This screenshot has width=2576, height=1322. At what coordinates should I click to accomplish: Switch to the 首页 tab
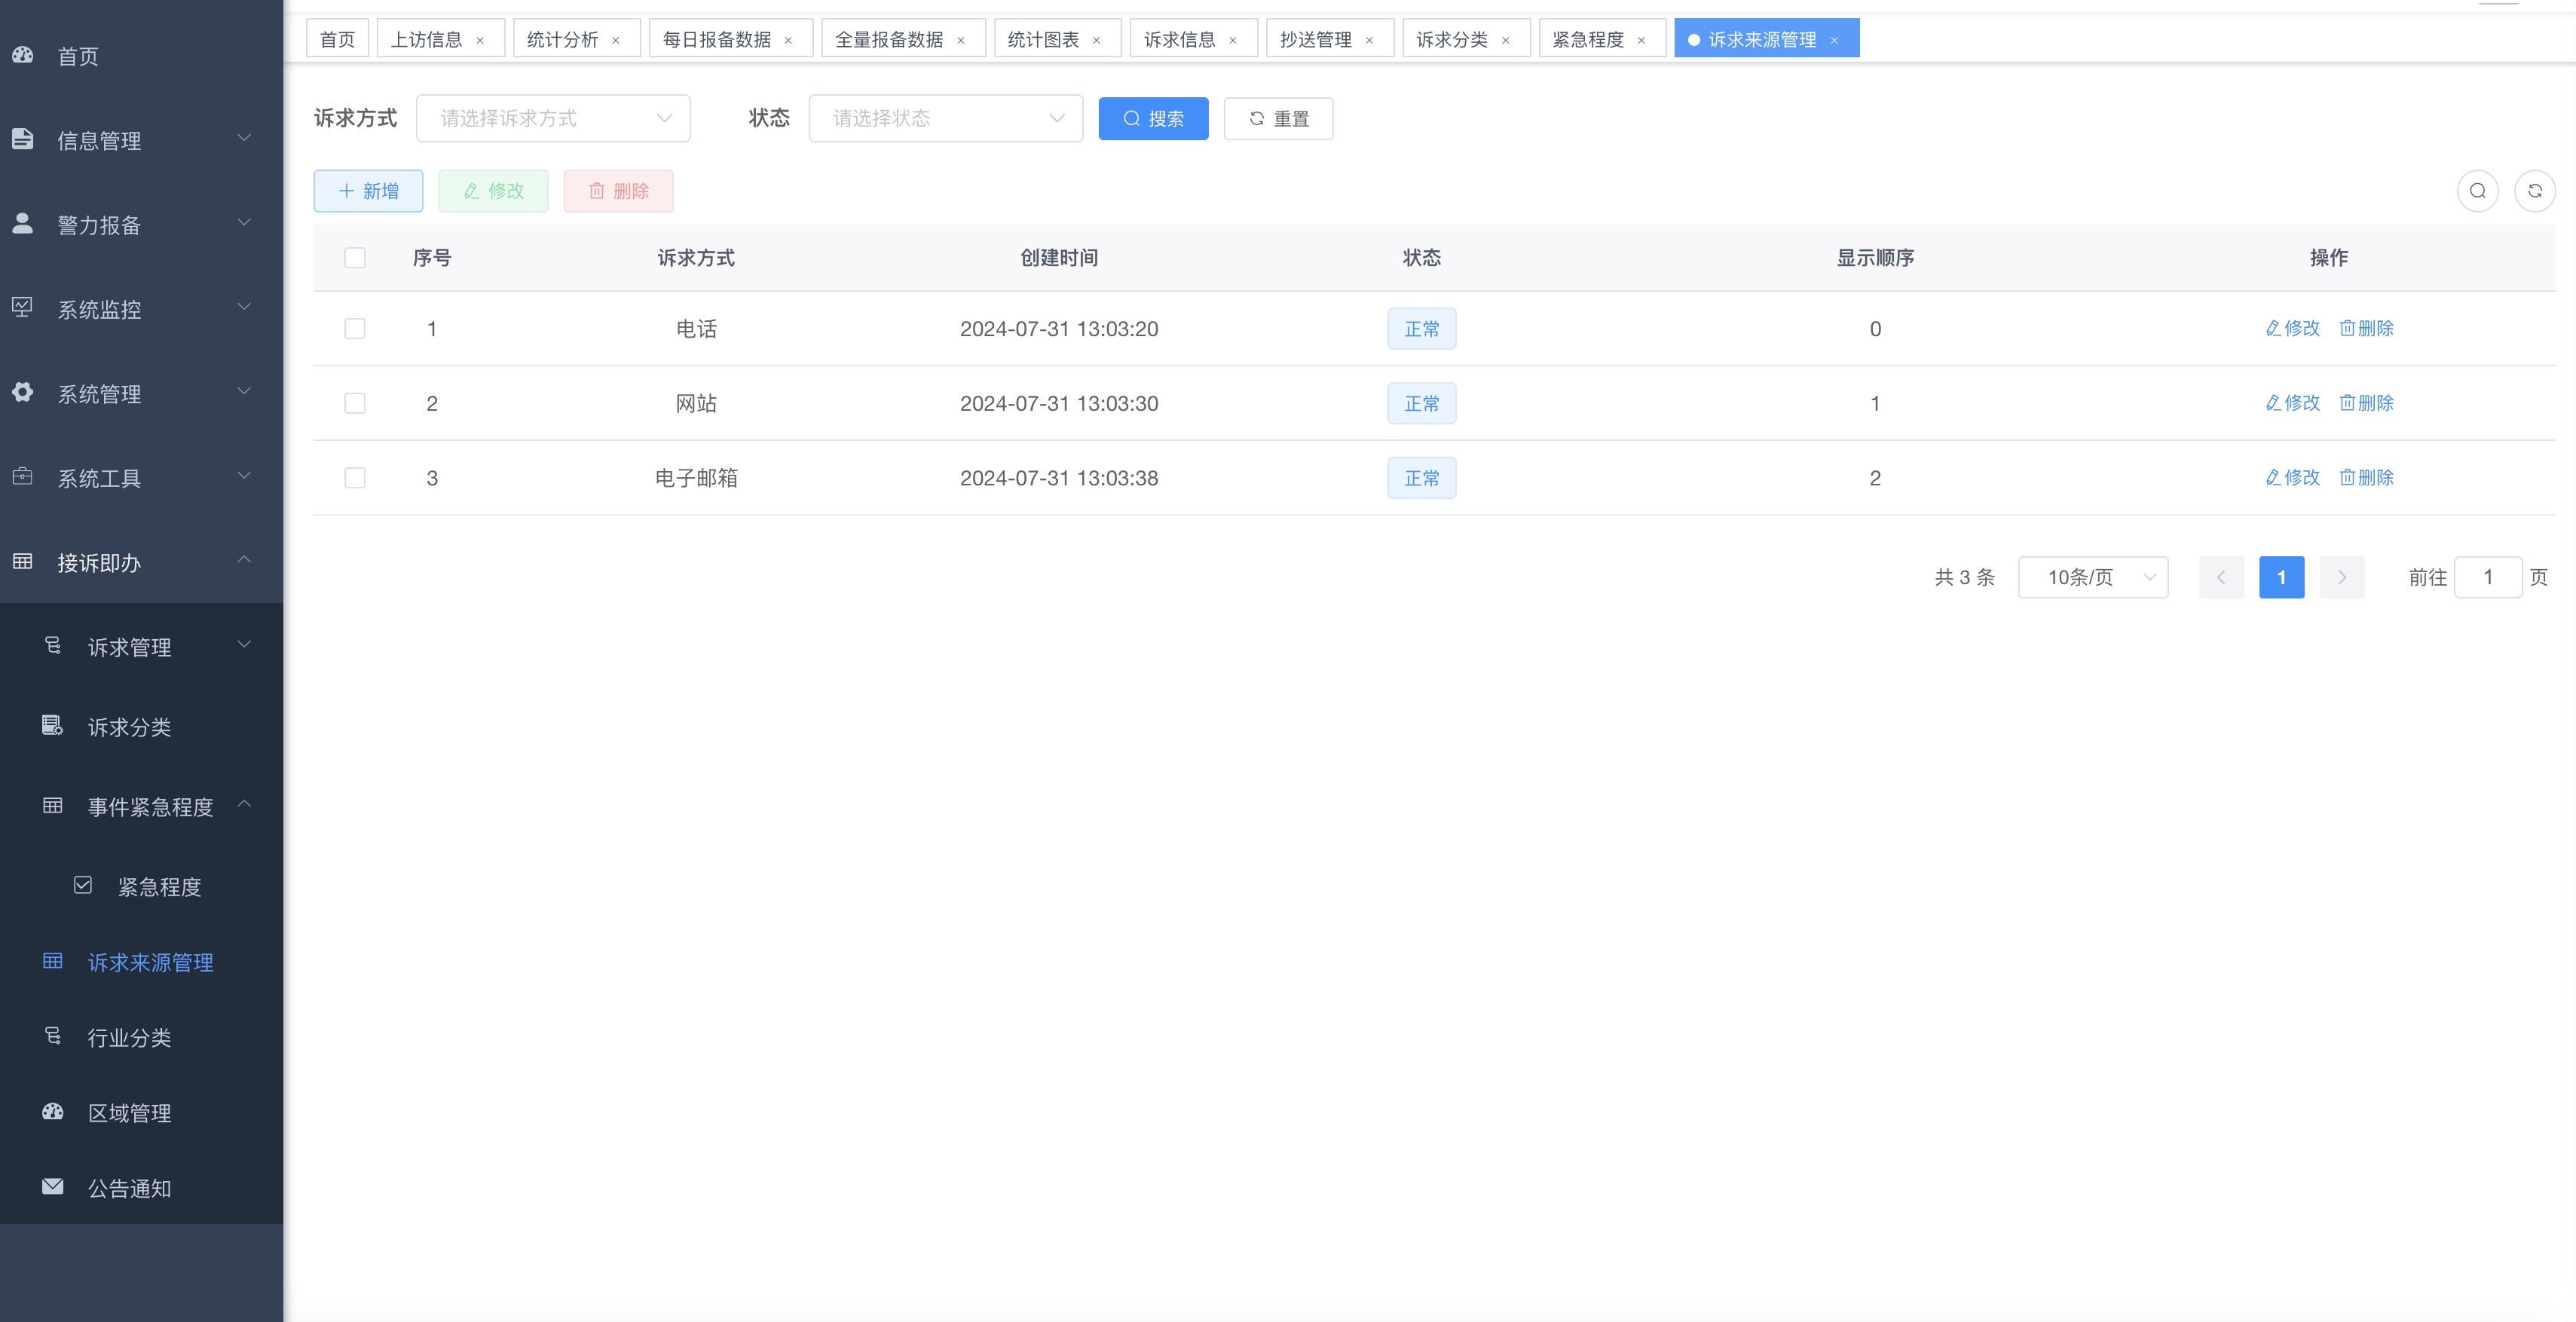pyautogui.click(x=337, y=39)
